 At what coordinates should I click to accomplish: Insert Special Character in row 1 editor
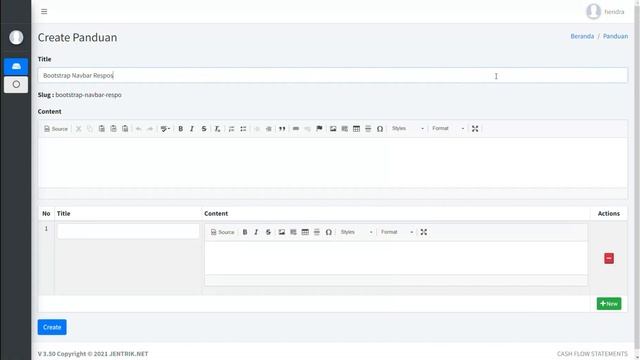tap(329, 232)
